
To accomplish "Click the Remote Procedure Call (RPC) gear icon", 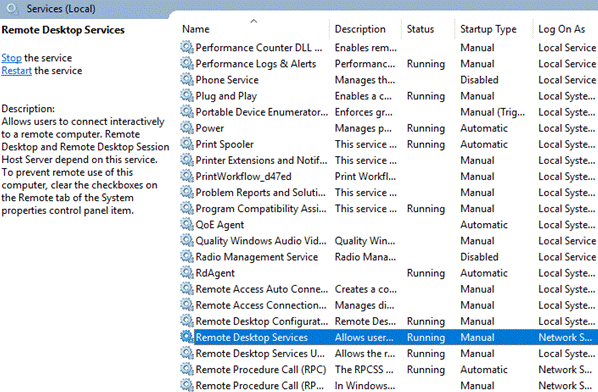I will click(x=187, y=369).
